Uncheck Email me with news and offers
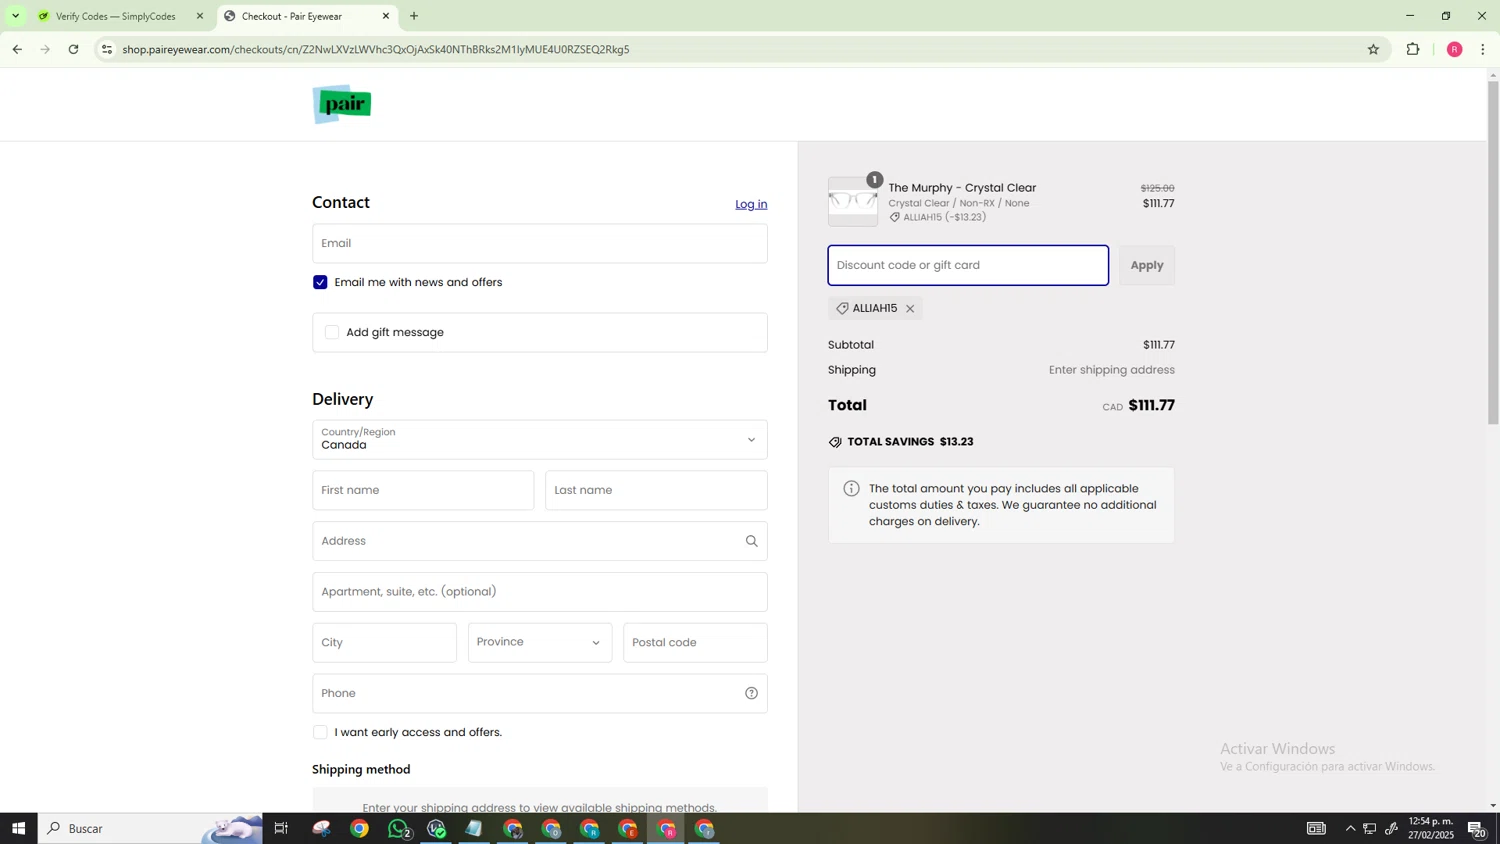This screenshot has height=844, width=1500. pos(320,283)
